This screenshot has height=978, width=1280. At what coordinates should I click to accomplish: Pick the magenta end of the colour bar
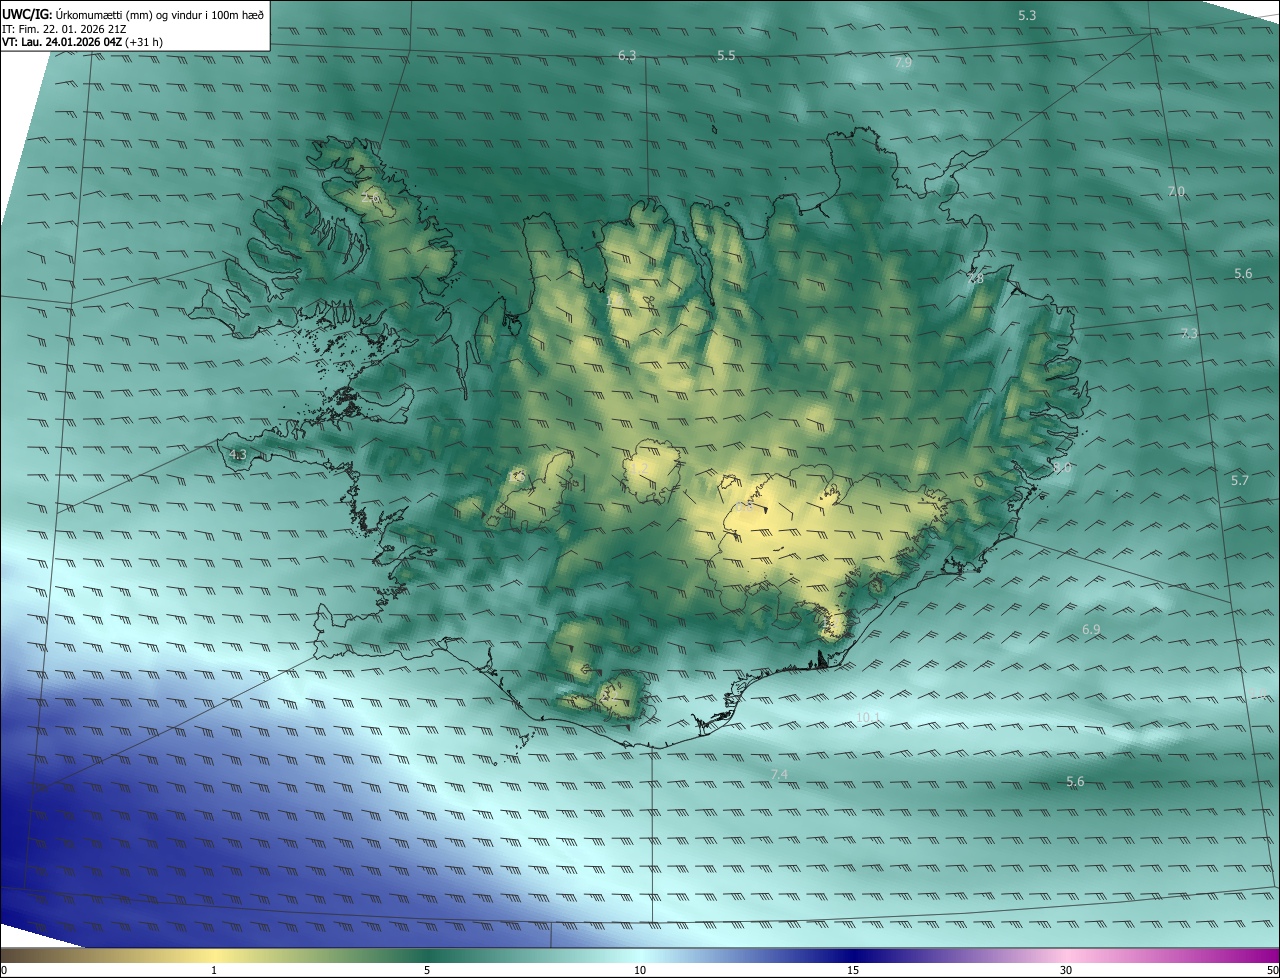[x=1270, y=955]
